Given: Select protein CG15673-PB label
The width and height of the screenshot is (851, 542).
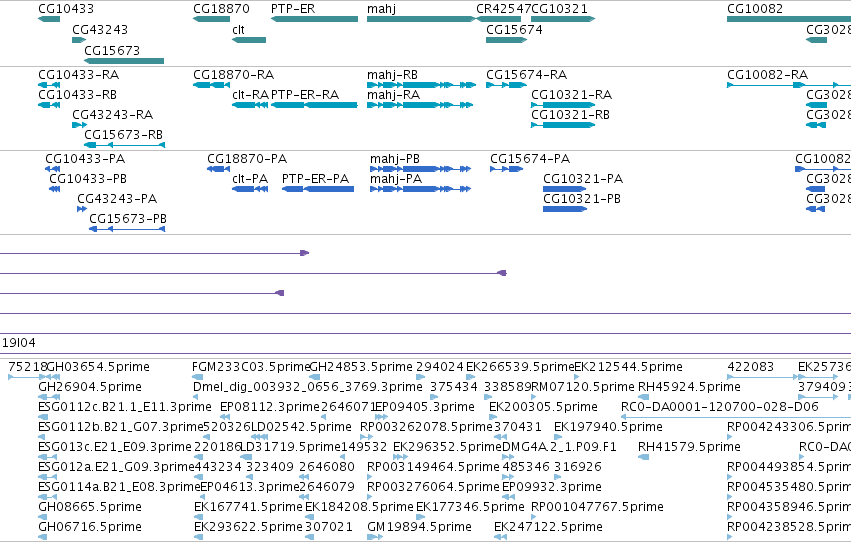Looking at the screenshot, I should 128,219.
